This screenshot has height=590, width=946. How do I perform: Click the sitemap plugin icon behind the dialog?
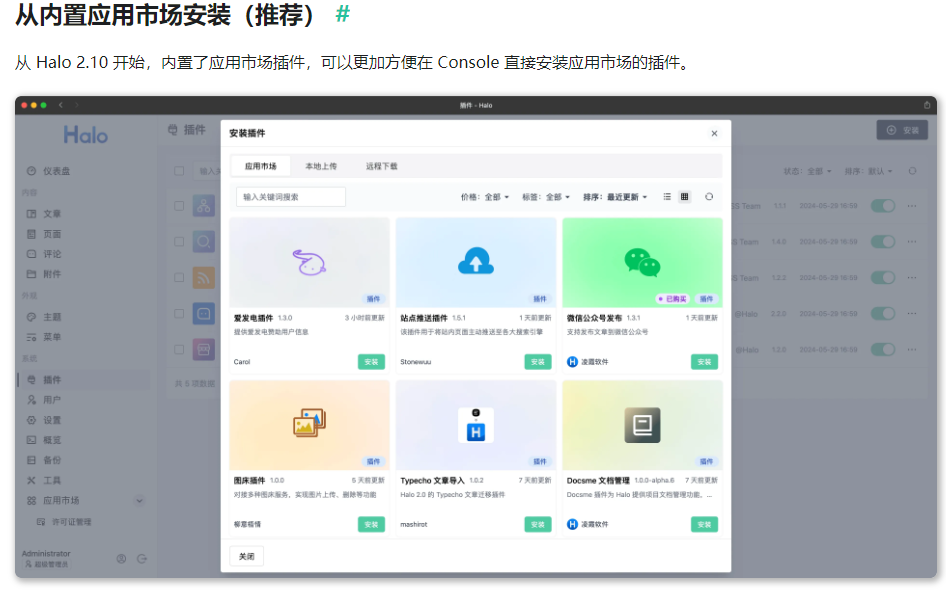[204, 206]
